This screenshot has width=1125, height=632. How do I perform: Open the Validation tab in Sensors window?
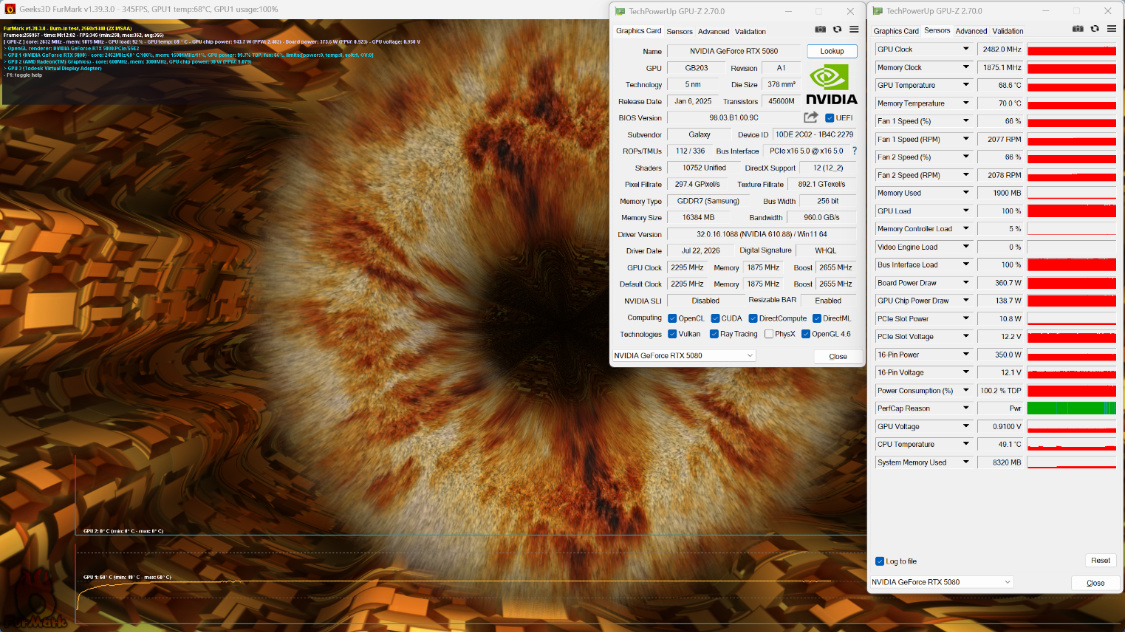click(x=1007, y=31)
